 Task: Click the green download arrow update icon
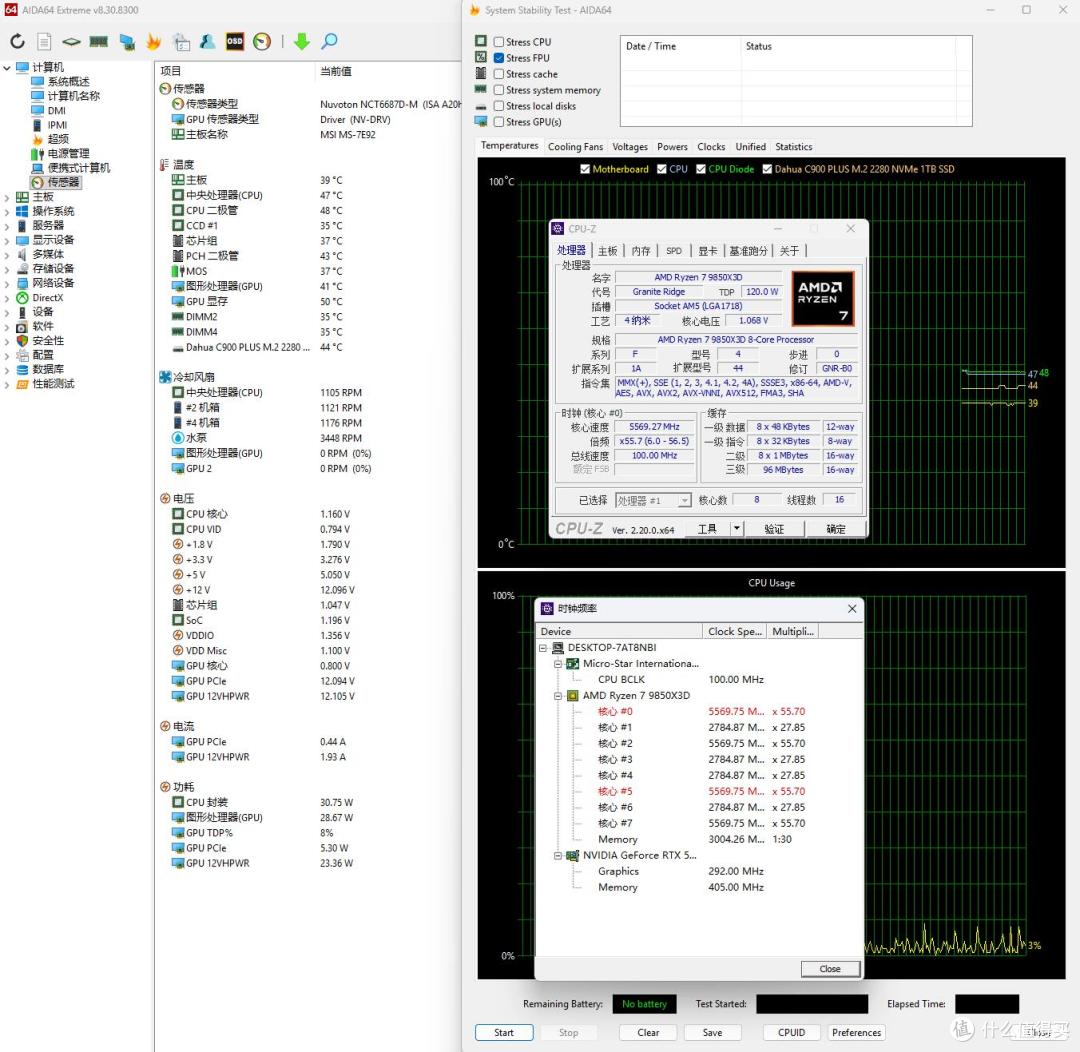(x=302, y=41)
